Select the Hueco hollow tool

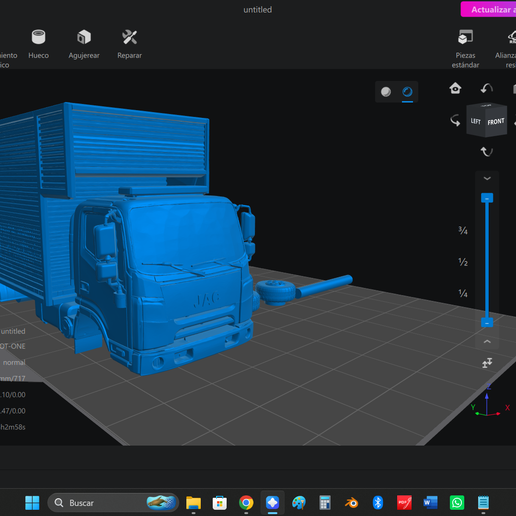pyautogui.click(x=38, y=44)
